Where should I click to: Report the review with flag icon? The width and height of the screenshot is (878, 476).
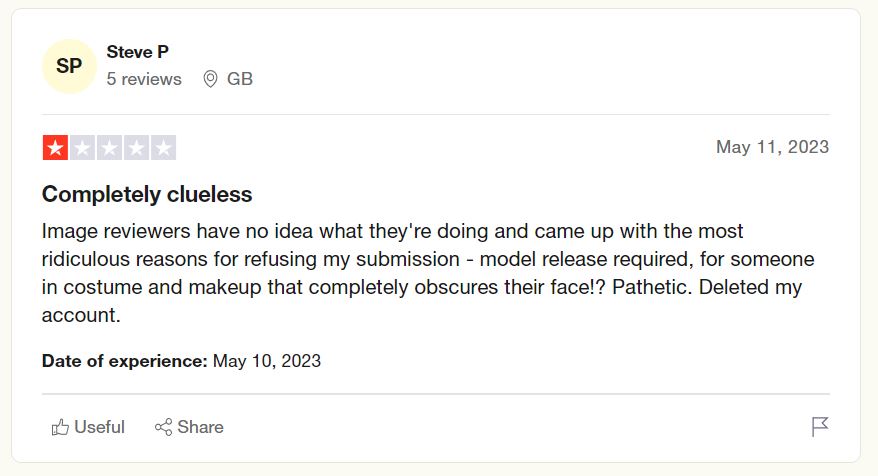point(820,427)
